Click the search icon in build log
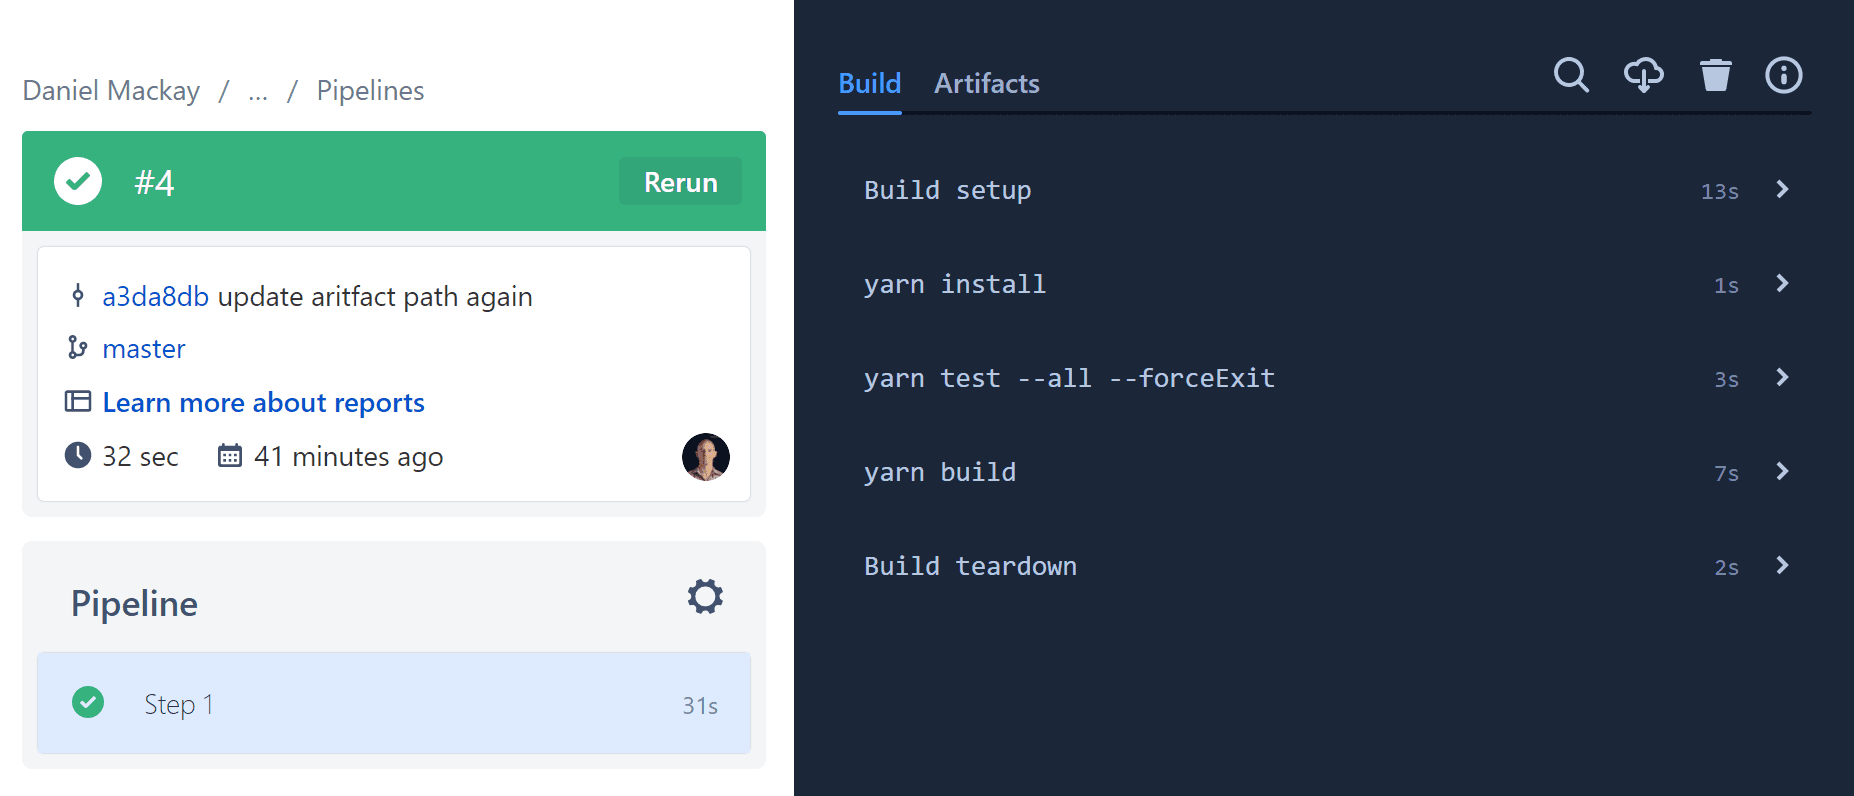 [1571, 75]
